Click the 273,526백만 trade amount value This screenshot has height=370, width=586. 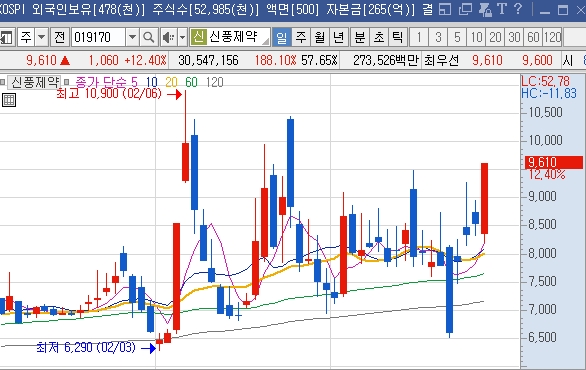point(385,60)
